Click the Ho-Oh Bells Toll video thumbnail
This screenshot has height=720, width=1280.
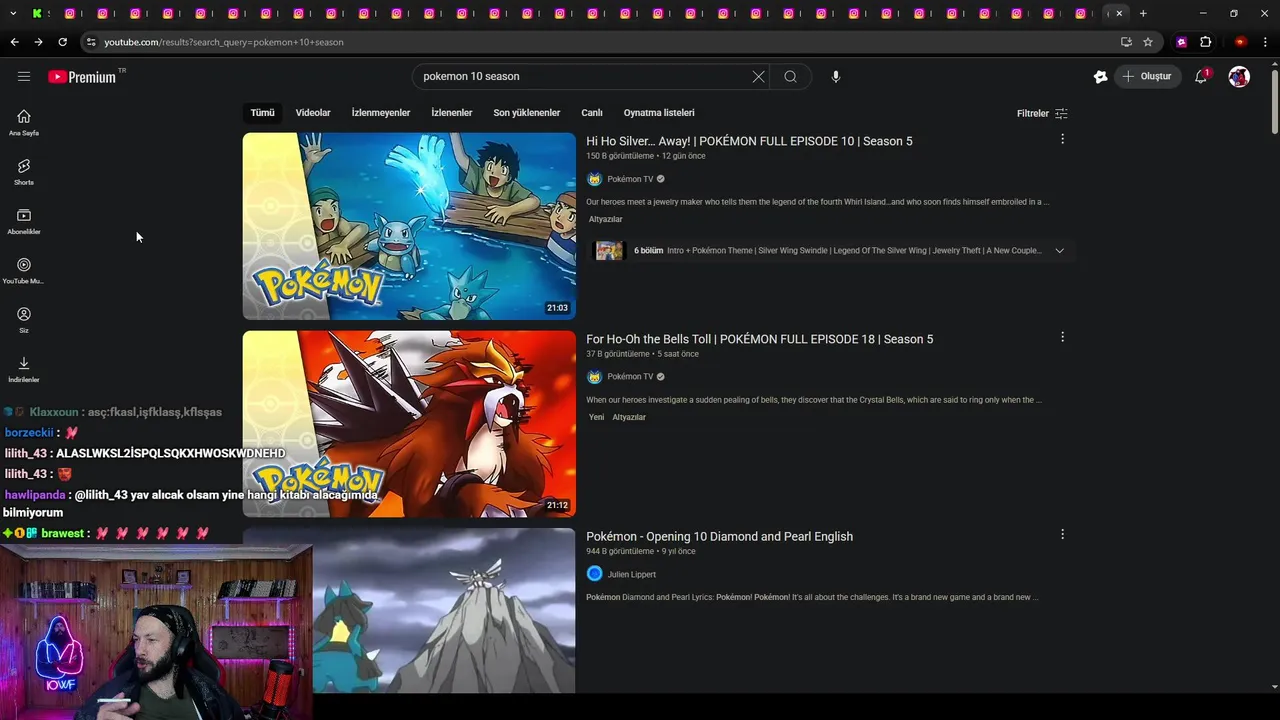(x=409, y=424)
